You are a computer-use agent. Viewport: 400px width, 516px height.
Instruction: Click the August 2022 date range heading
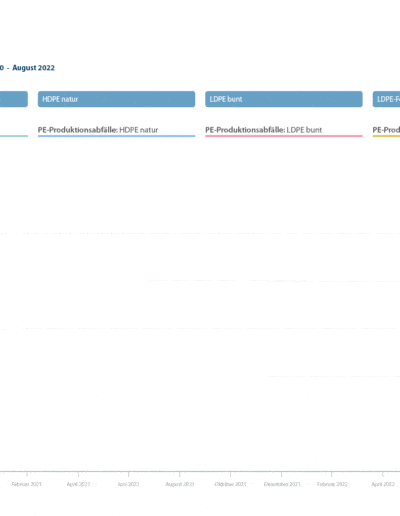pos(33,68)
